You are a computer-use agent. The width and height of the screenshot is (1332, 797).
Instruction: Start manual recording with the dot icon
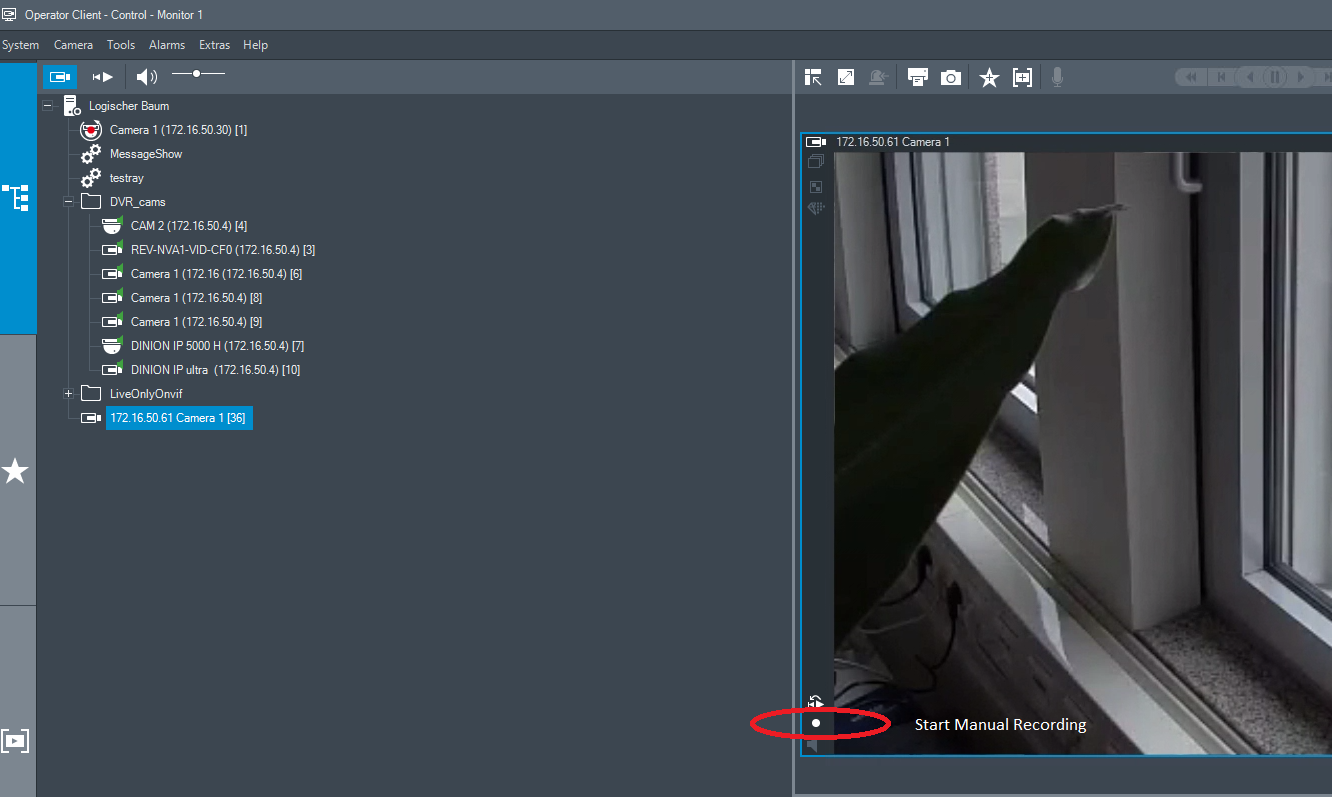coord(816,723)
